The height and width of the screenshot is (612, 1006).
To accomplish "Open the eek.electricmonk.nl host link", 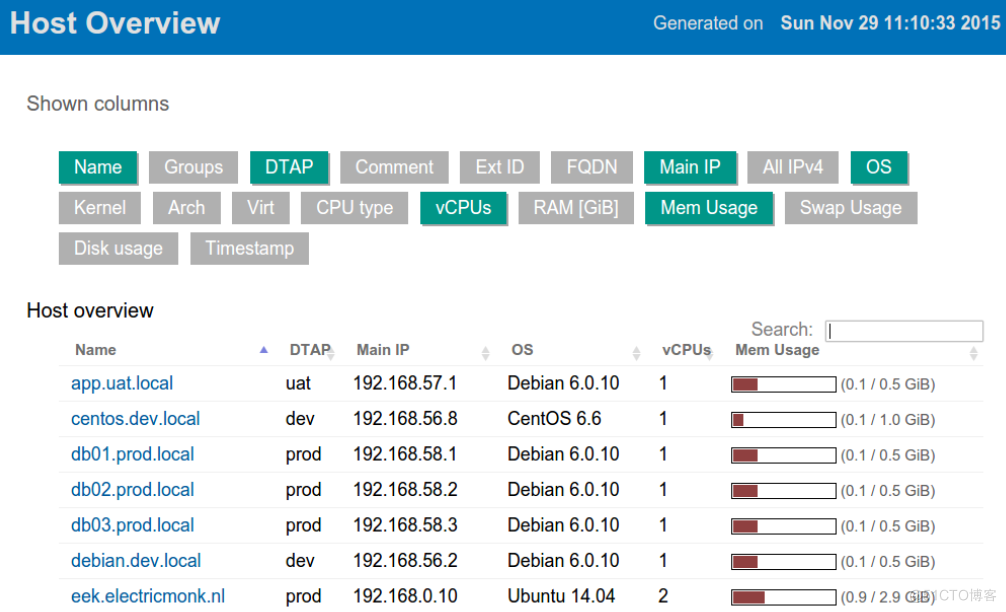I will coord(147,596).
